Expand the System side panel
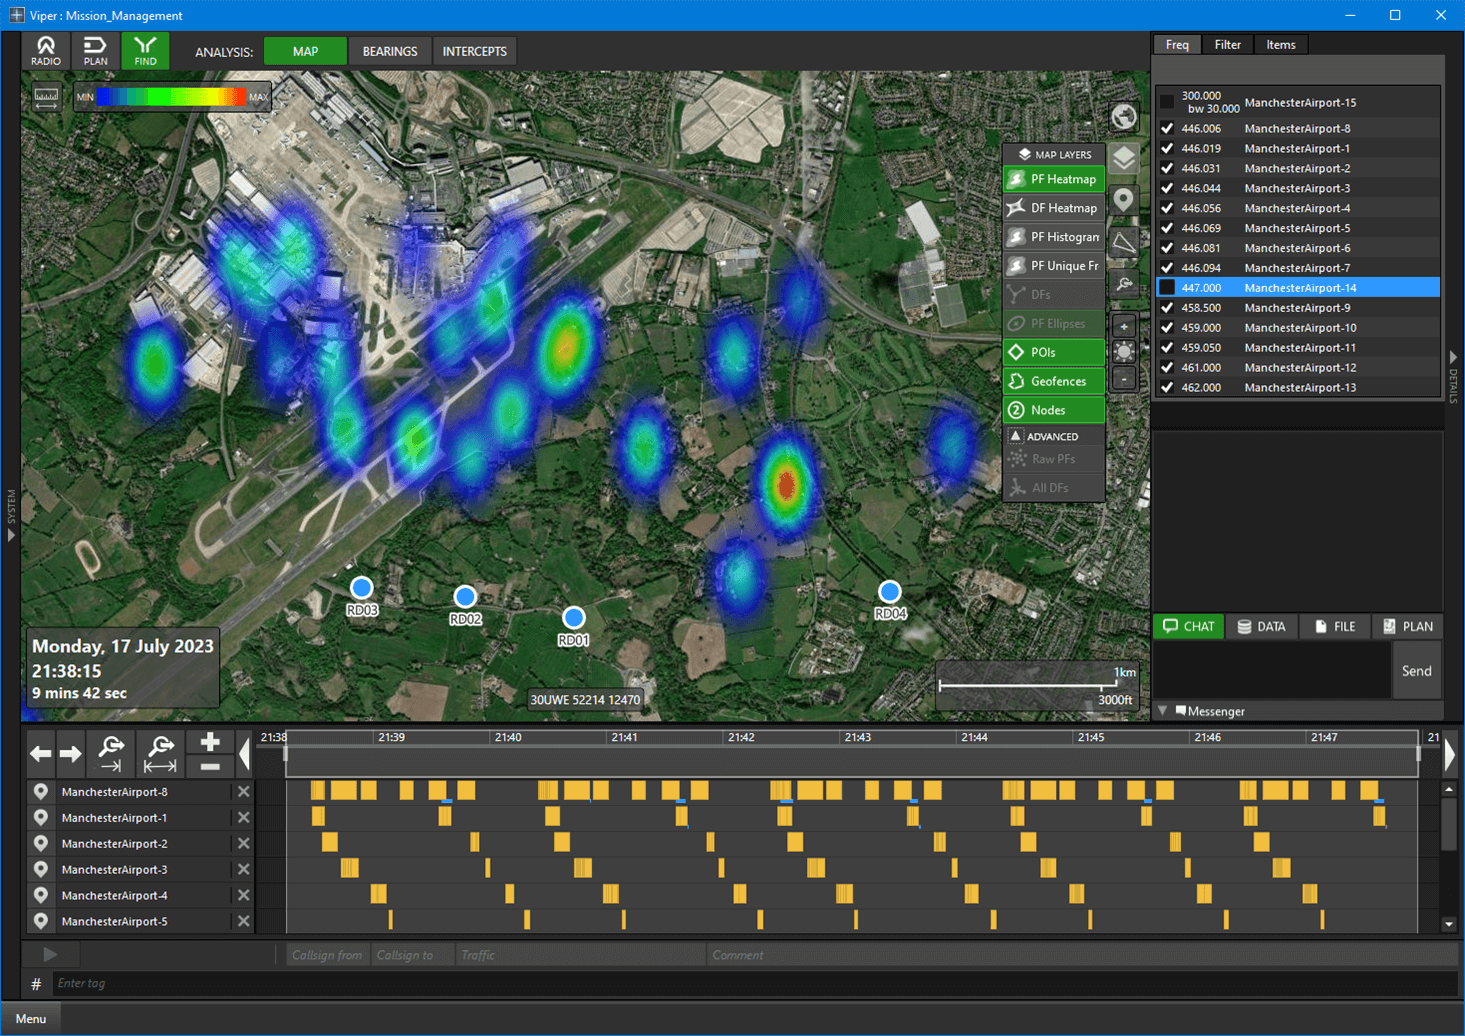 11,535
